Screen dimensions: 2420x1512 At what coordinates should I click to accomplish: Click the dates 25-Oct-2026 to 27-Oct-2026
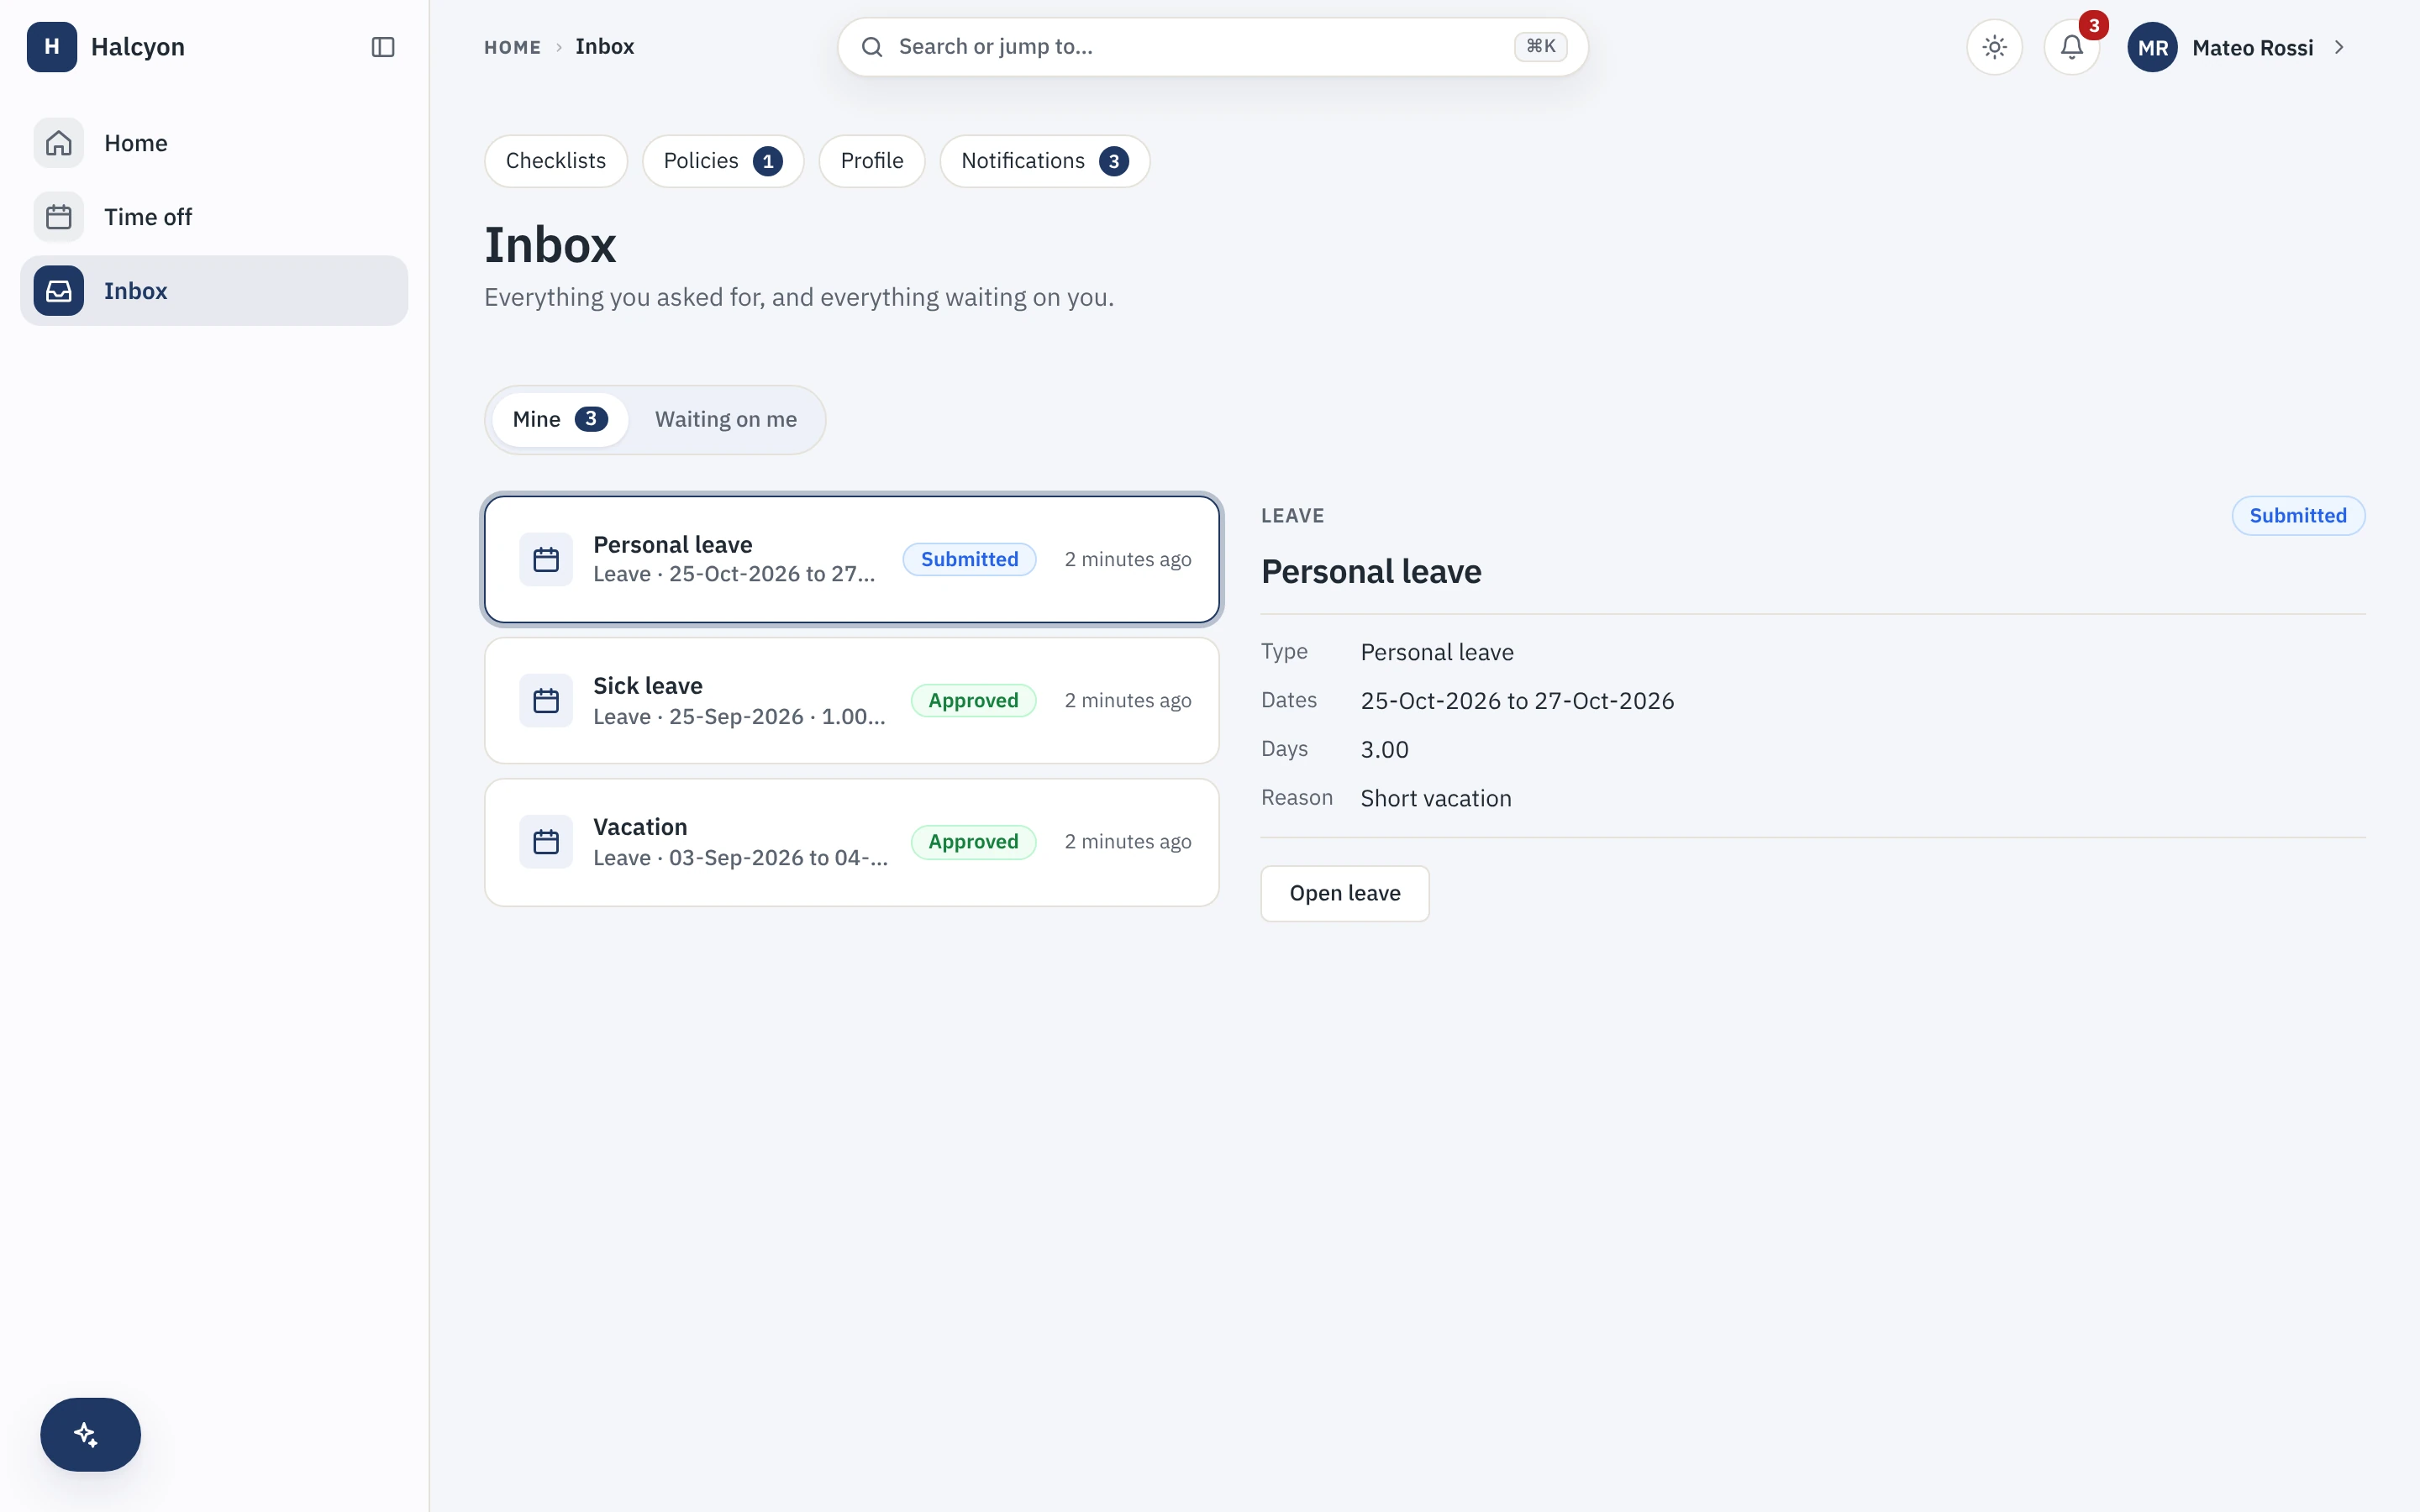[1517, 700]
